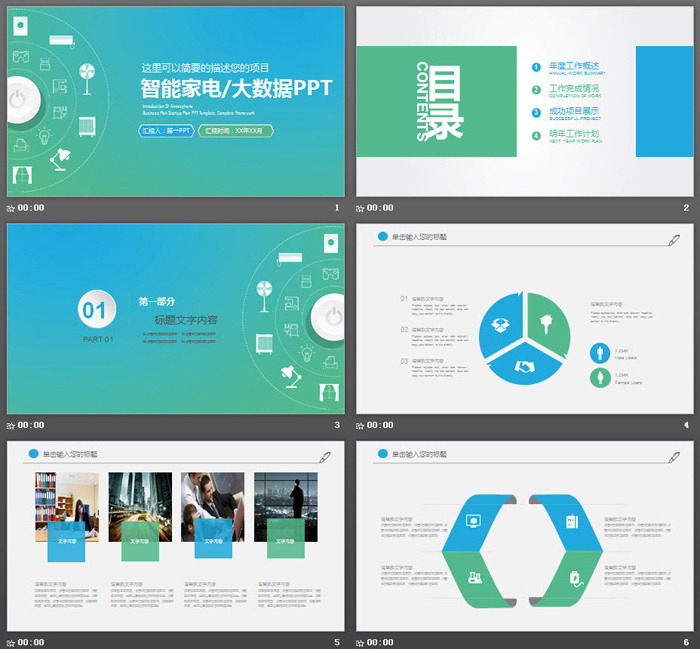Click the 第一部分 heading on slide 3
This screenshot has width=700, height=649.
pos(157,302)
